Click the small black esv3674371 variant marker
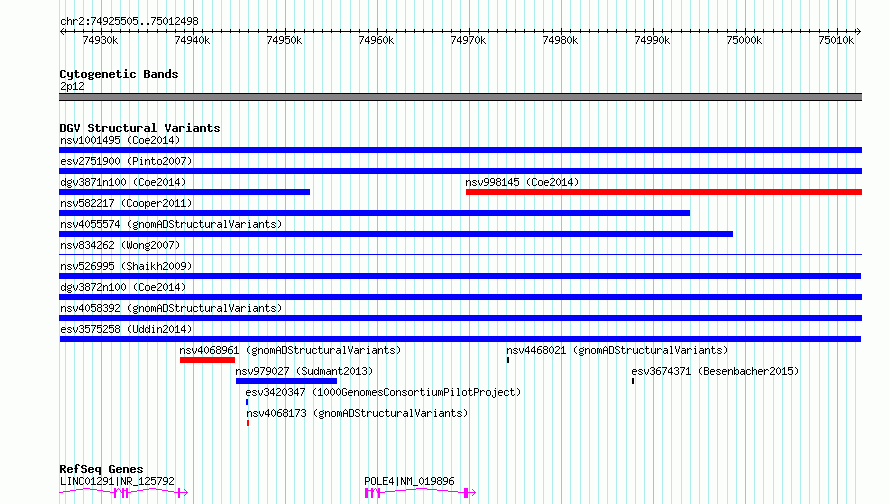This screenshot has height=504, width=890. (633, 381)
